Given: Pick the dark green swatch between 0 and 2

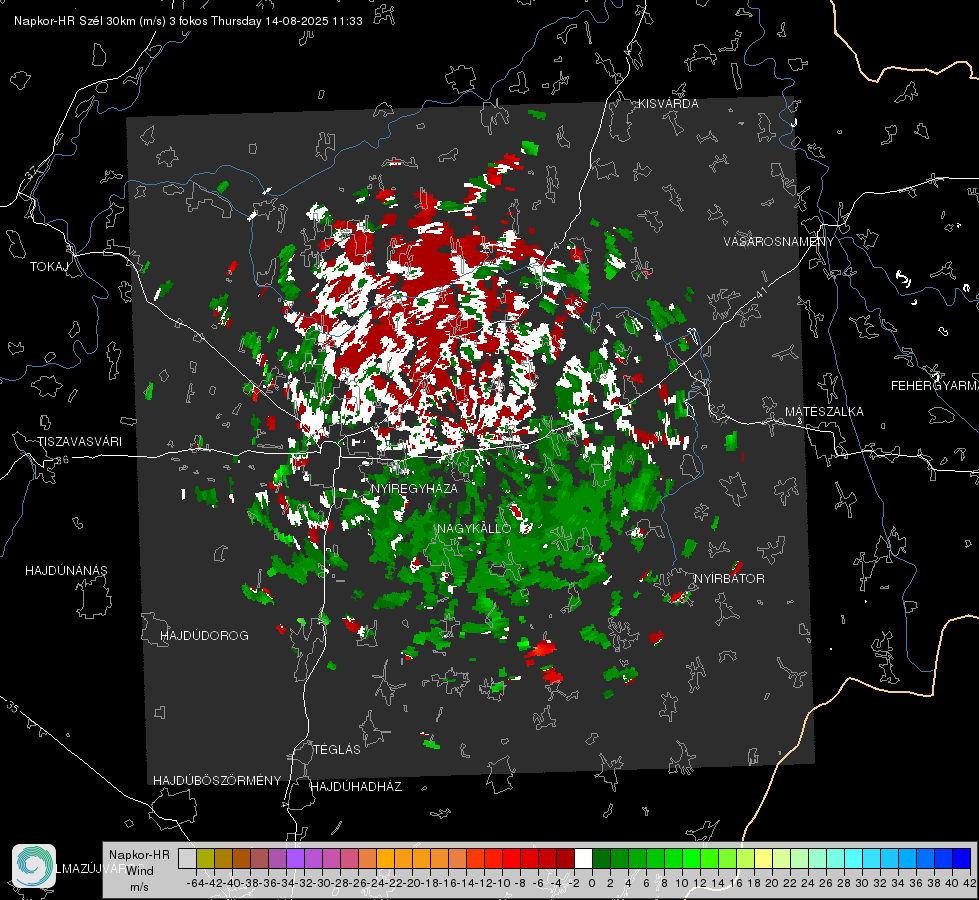Looking at the screenshot, I should pos(601,859).
